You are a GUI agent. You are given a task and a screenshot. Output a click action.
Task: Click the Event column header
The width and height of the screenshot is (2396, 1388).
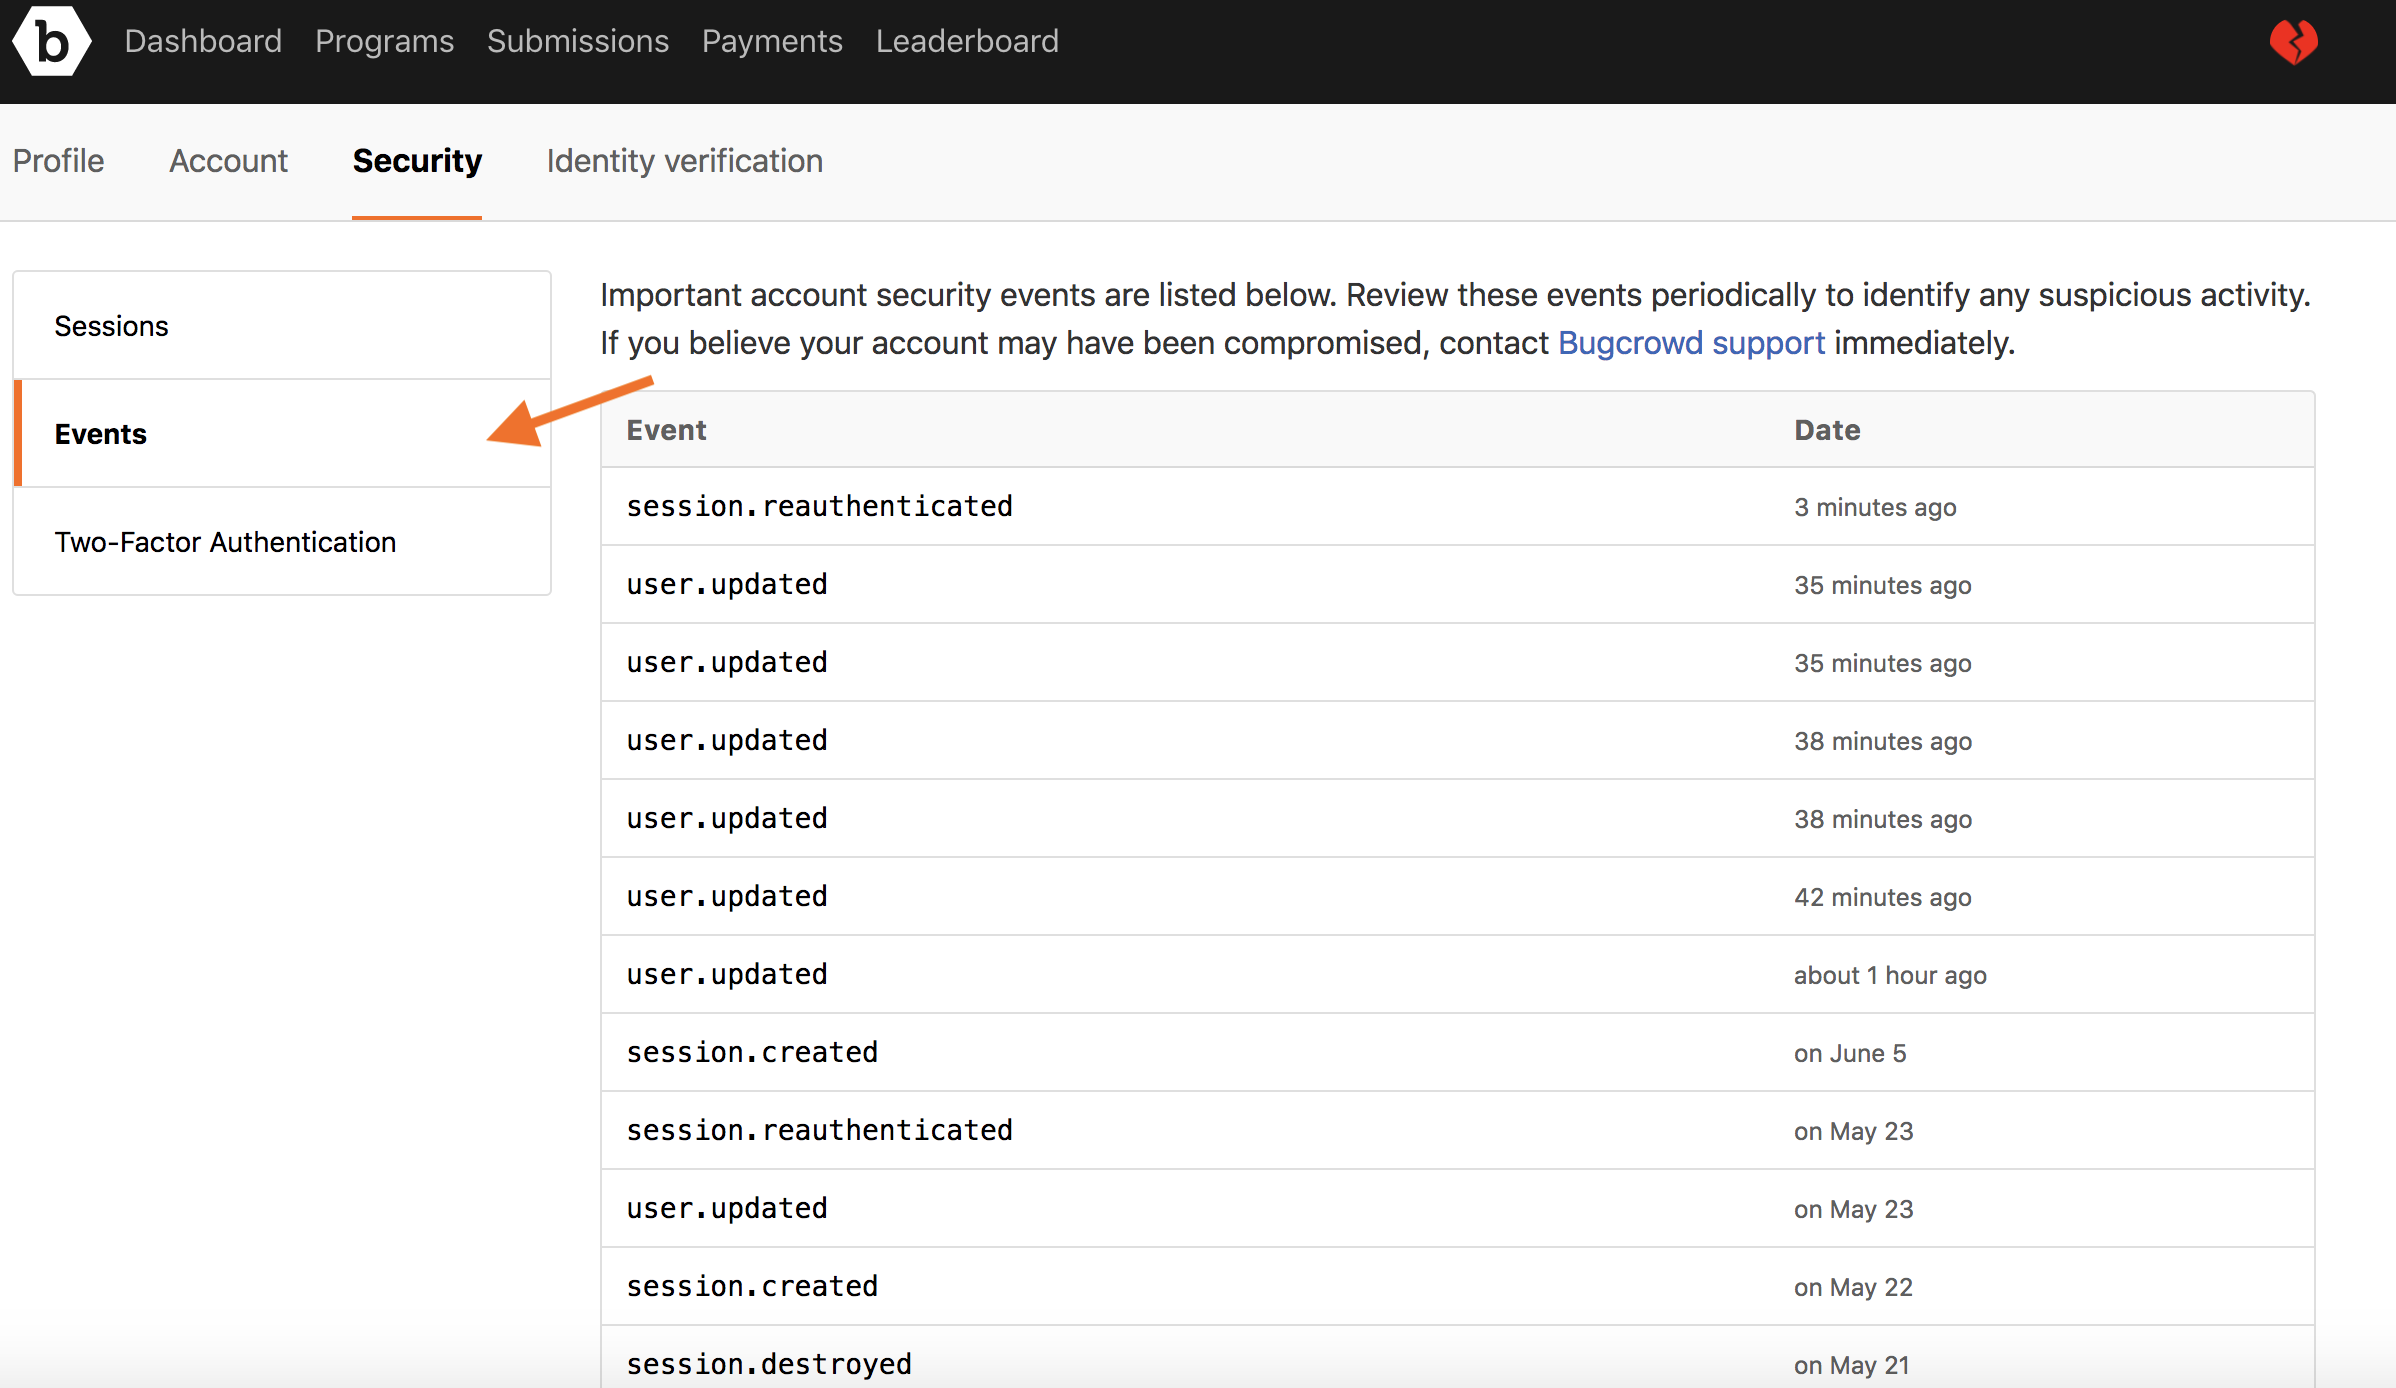(666, 430)
